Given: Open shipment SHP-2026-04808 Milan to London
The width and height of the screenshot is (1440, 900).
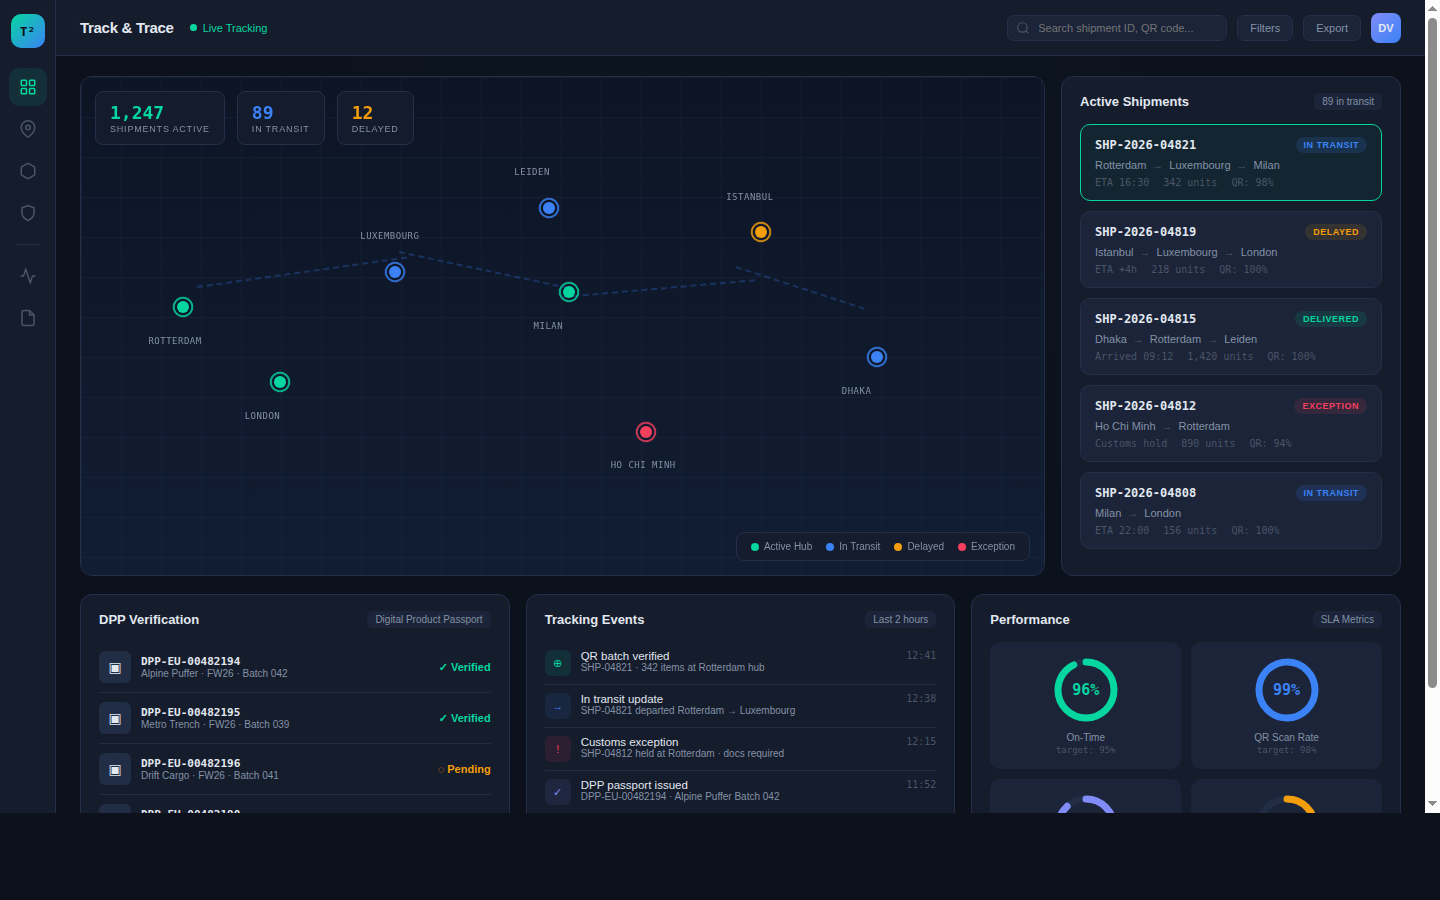Looking at the screenshot, I should click(1231, 510).
